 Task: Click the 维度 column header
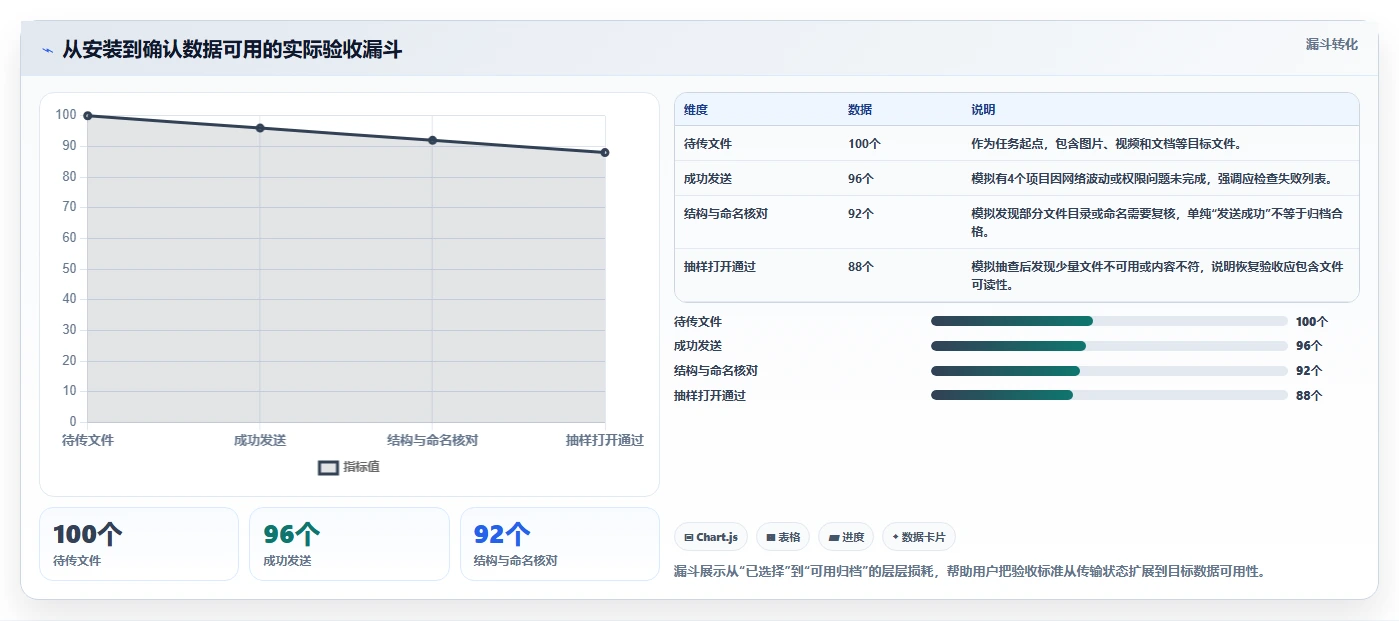pyautogui.click(x=696, y=110)
